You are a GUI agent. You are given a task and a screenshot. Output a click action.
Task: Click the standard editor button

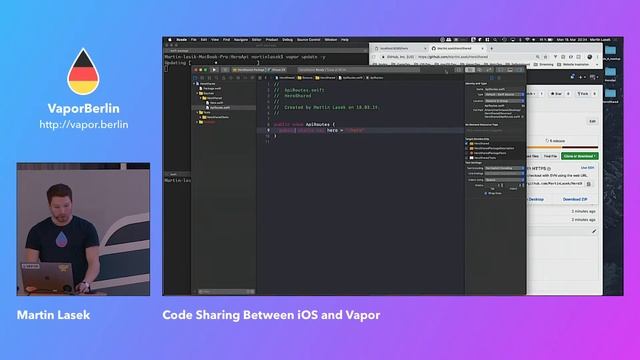[x=470, y=70]
